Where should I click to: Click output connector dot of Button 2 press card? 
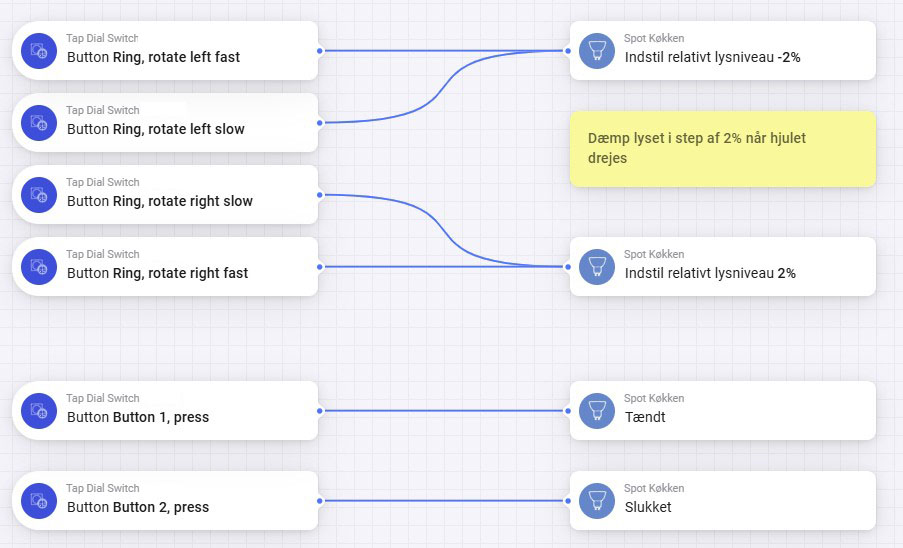319,500
